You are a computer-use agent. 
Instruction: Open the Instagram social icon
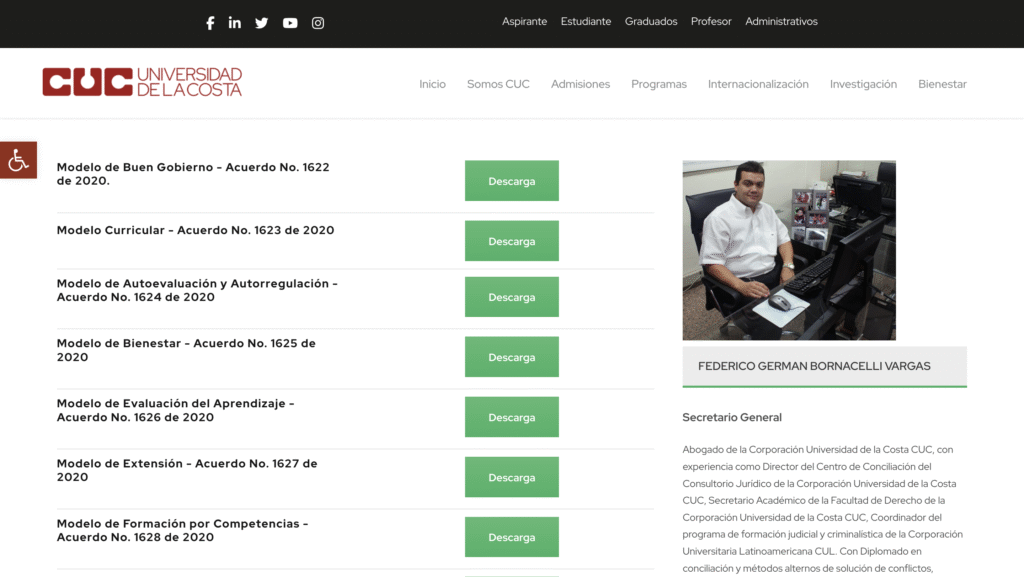tap(318, 23)
